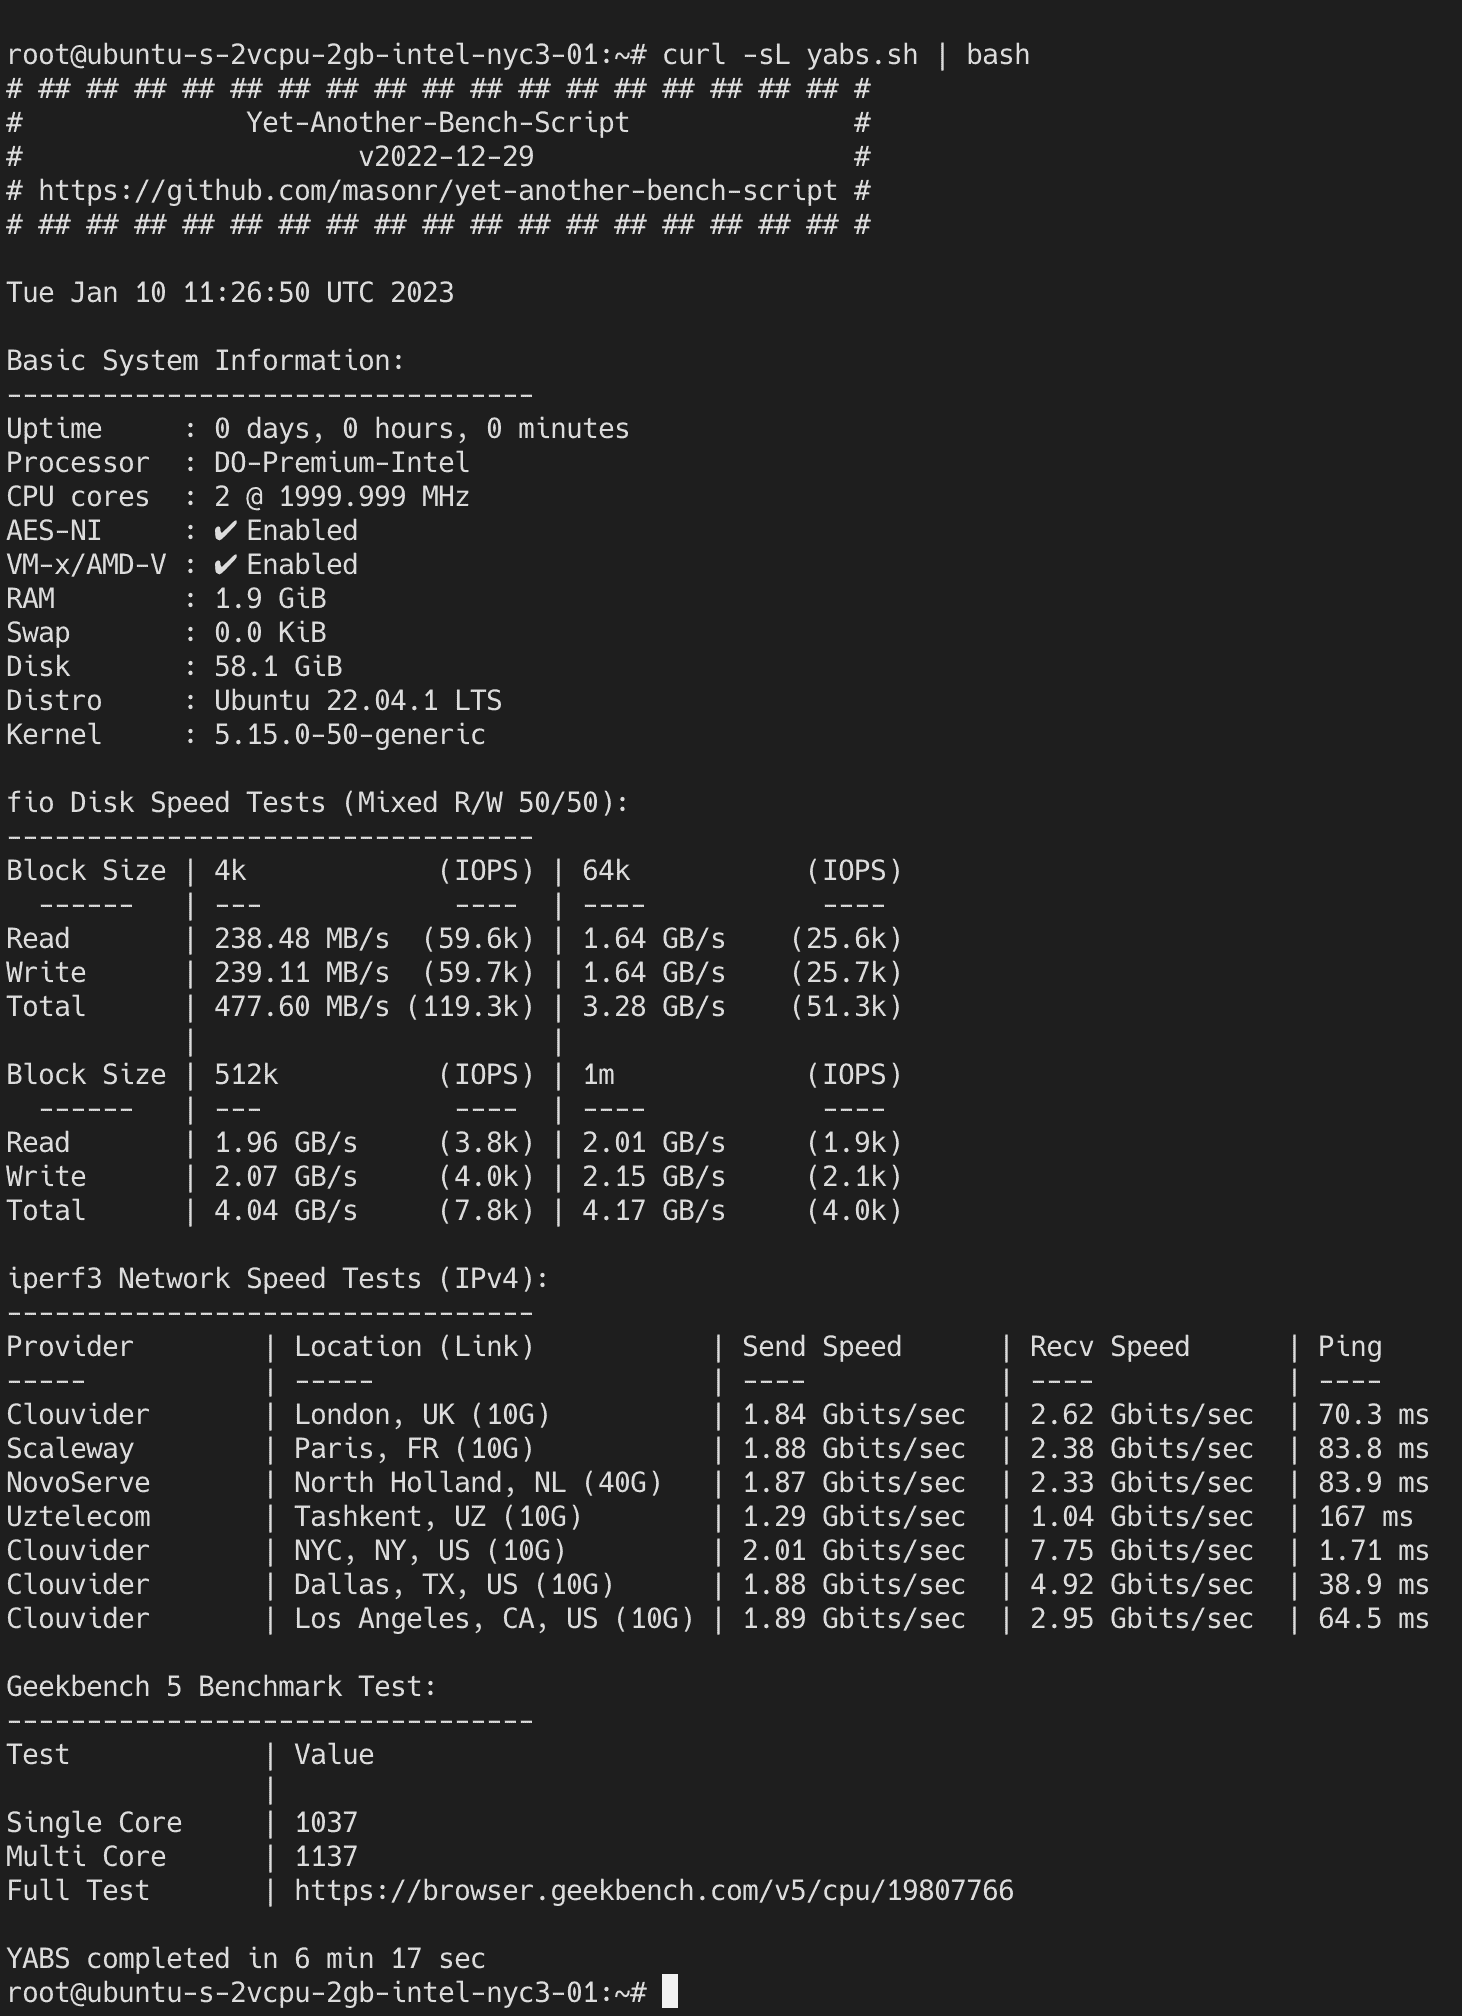Click the processor value 'DO-Premium-Intel'
Screen dimensions: 1462x2016
point(341,463)
